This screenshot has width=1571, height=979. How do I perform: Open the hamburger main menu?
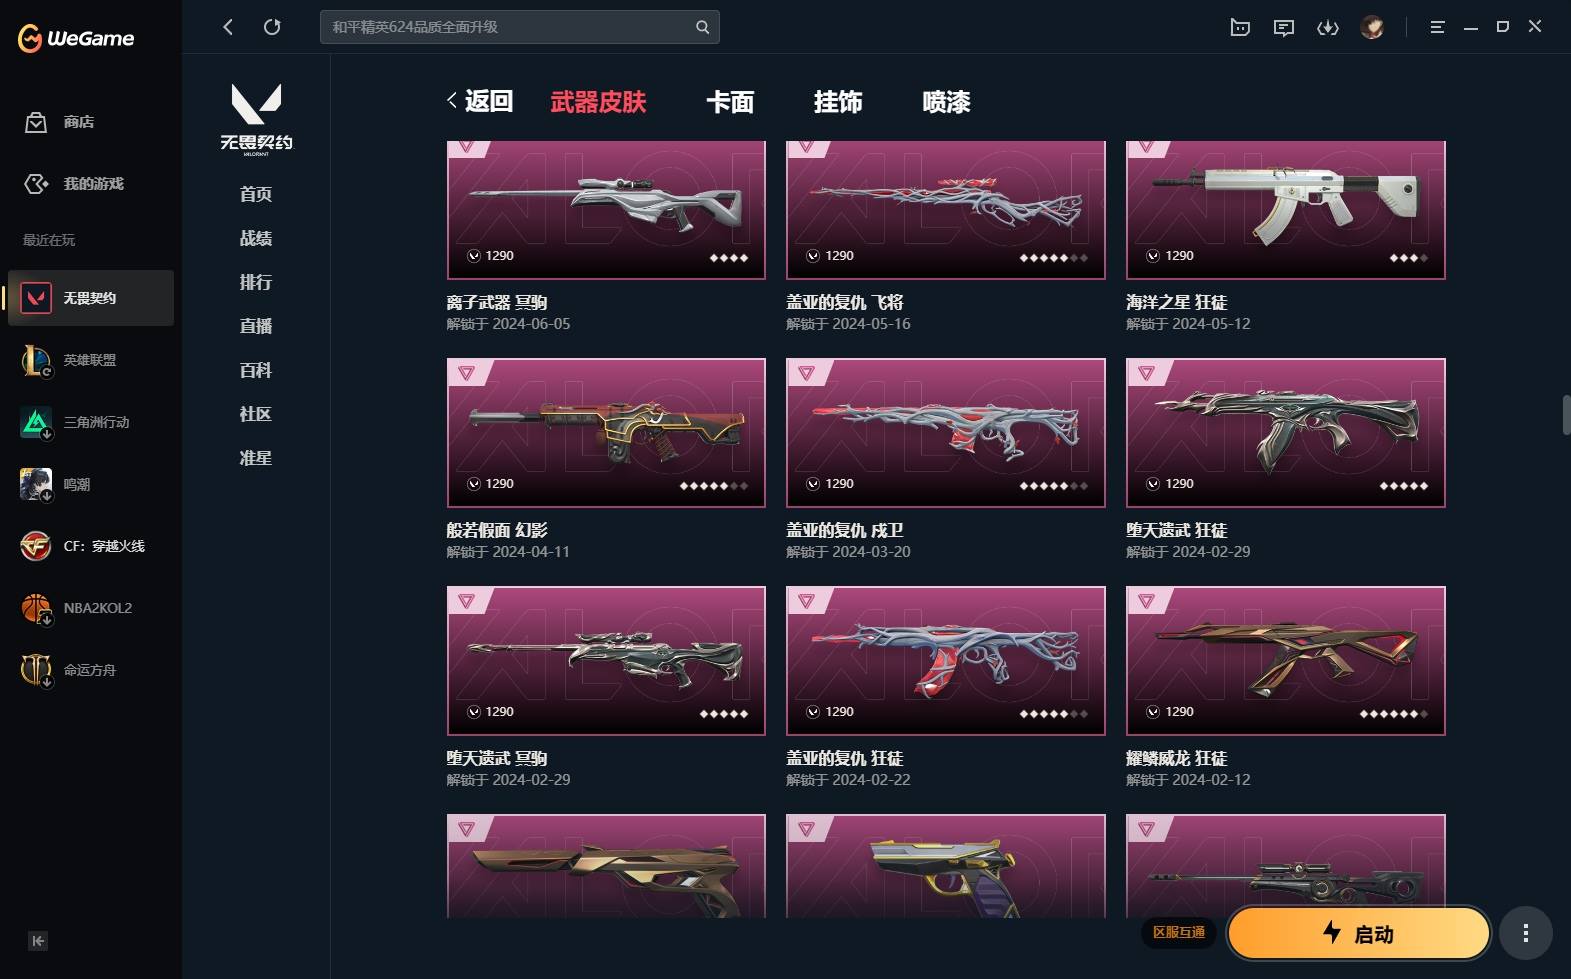[x=1437, y=28]
